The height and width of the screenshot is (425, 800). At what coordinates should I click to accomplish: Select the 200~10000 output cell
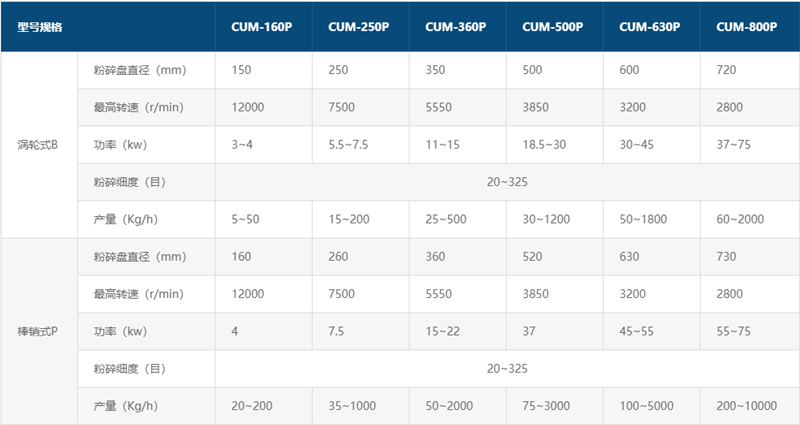pyautogui.click(x=746, y=406)
